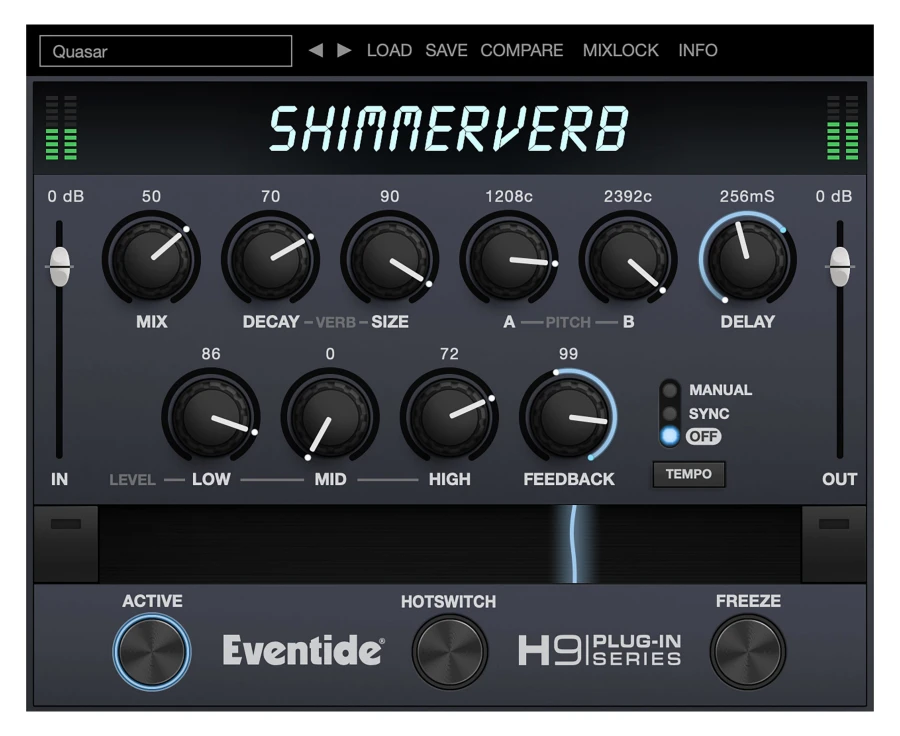Click the MID level knob
The width and height of the screenshot is (900, 736).
pos(330,417)
